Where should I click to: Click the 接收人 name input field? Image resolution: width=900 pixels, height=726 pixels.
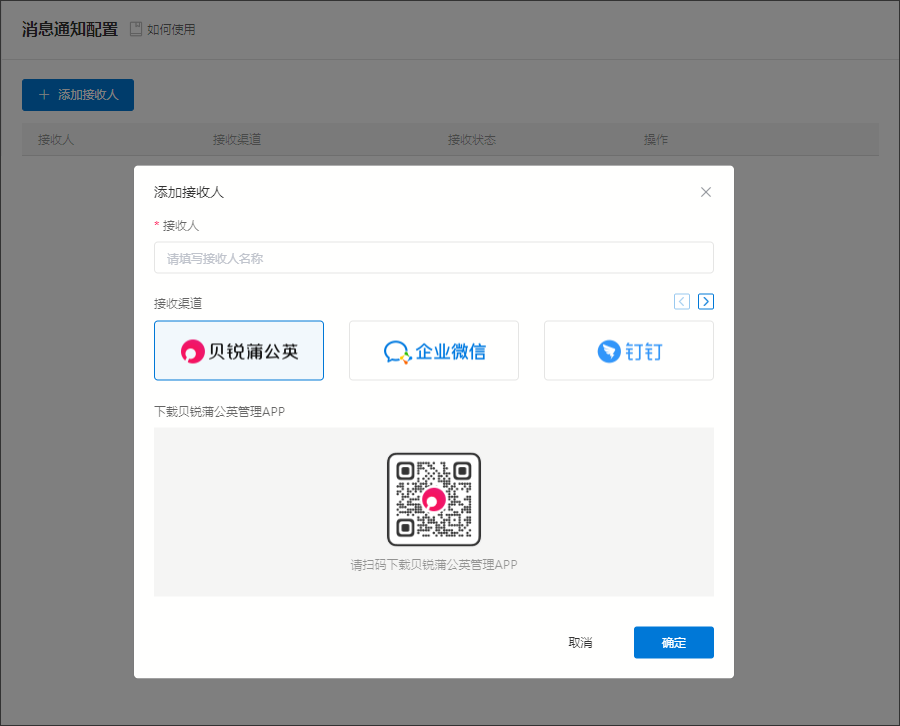click(x=433, y=258)
